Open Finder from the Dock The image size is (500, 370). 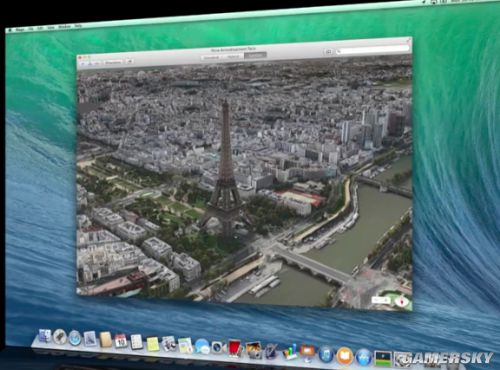tap(45, 336)
